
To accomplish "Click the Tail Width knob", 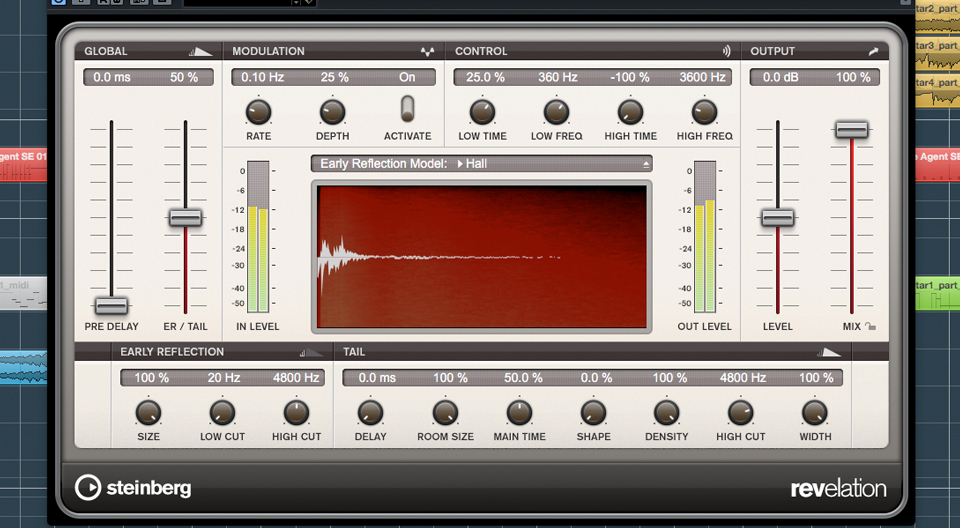I will pos(815,412).
